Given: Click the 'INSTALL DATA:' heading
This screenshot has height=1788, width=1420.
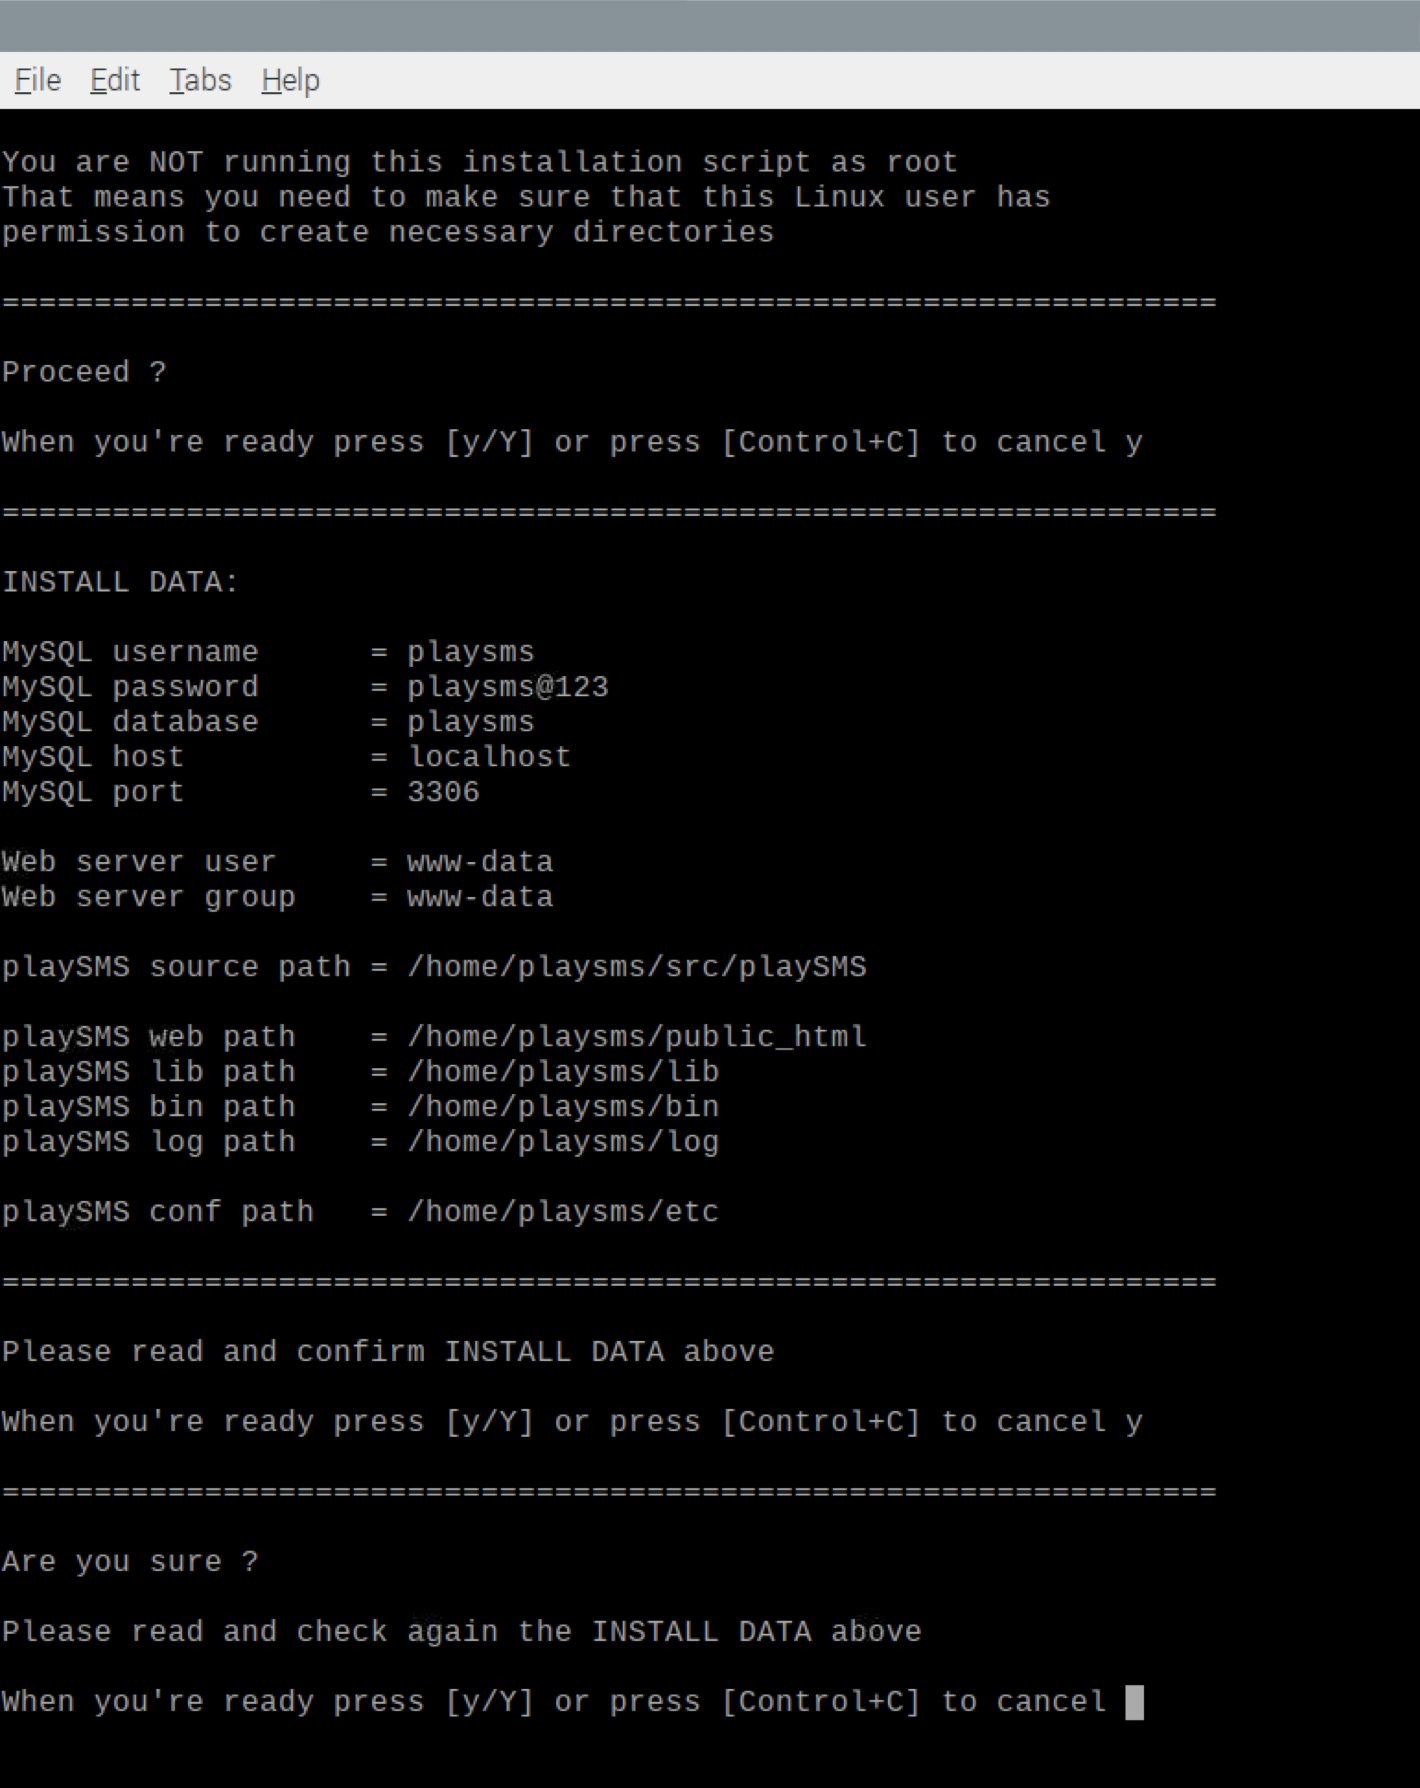Looking at the screenshot, I should pyautogui.click(x=121, y=582).
